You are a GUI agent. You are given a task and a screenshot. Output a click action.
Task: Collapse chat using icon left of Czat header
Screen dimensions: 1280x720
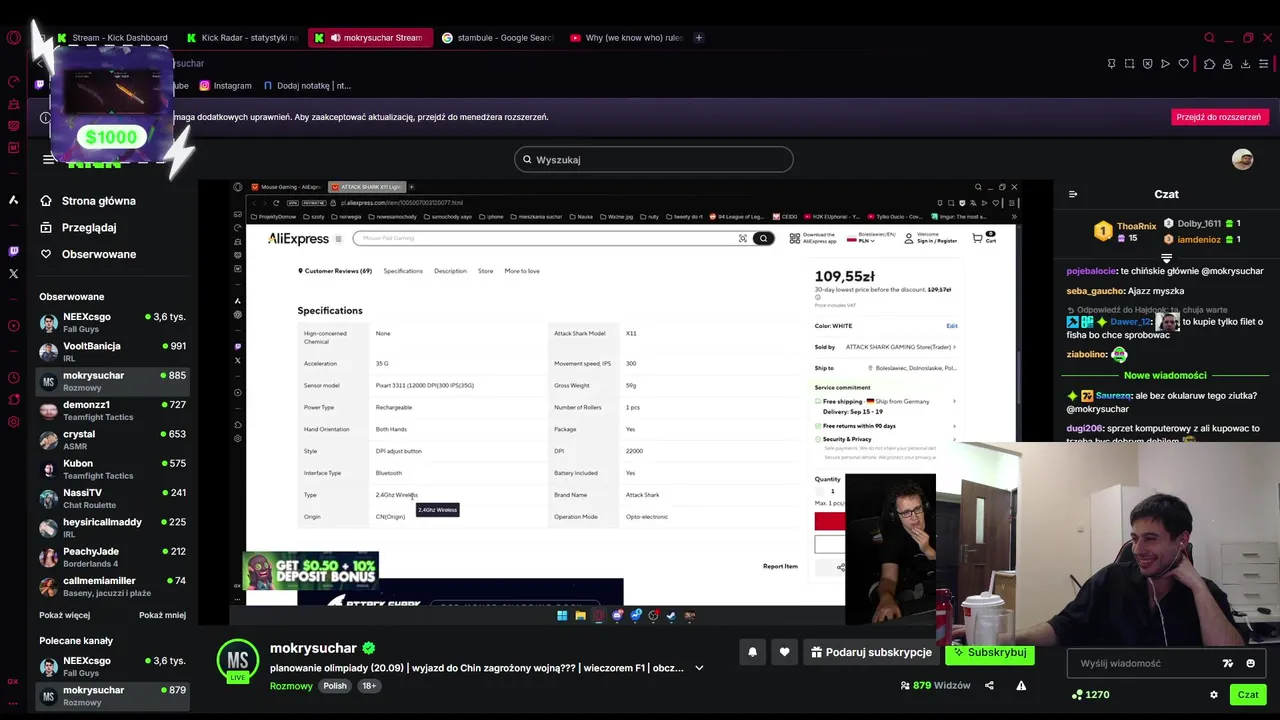[1073, 194]
